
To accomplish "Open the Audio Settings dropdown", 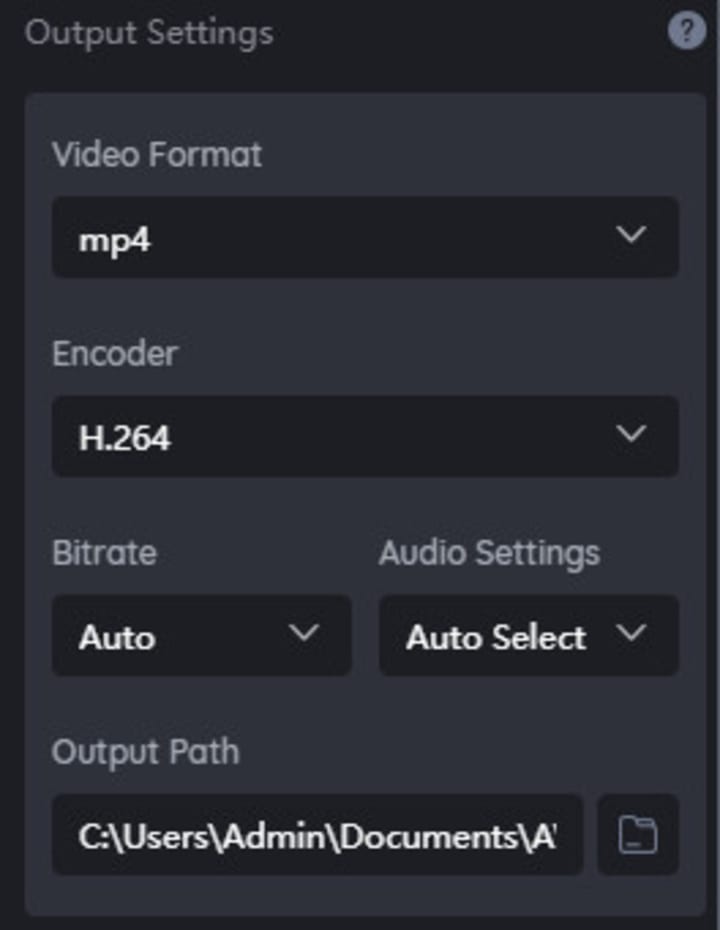I will pyautogui.click(x=529, y=635).
